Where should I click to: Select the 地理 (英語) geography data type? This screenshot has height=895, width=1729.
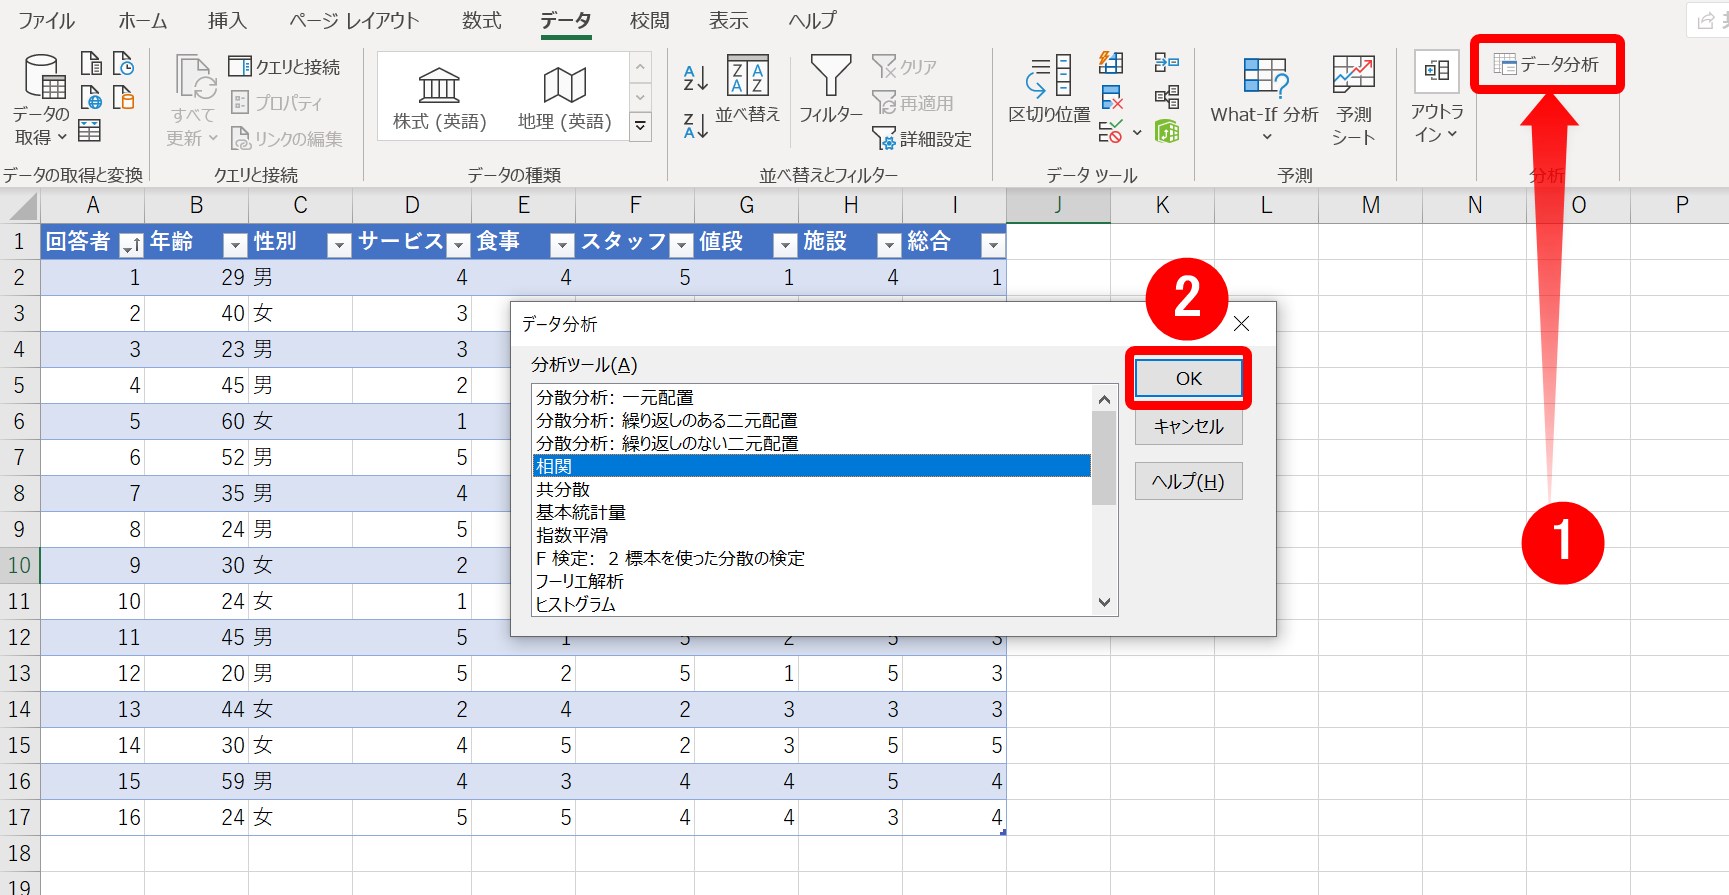click(565, 99)
